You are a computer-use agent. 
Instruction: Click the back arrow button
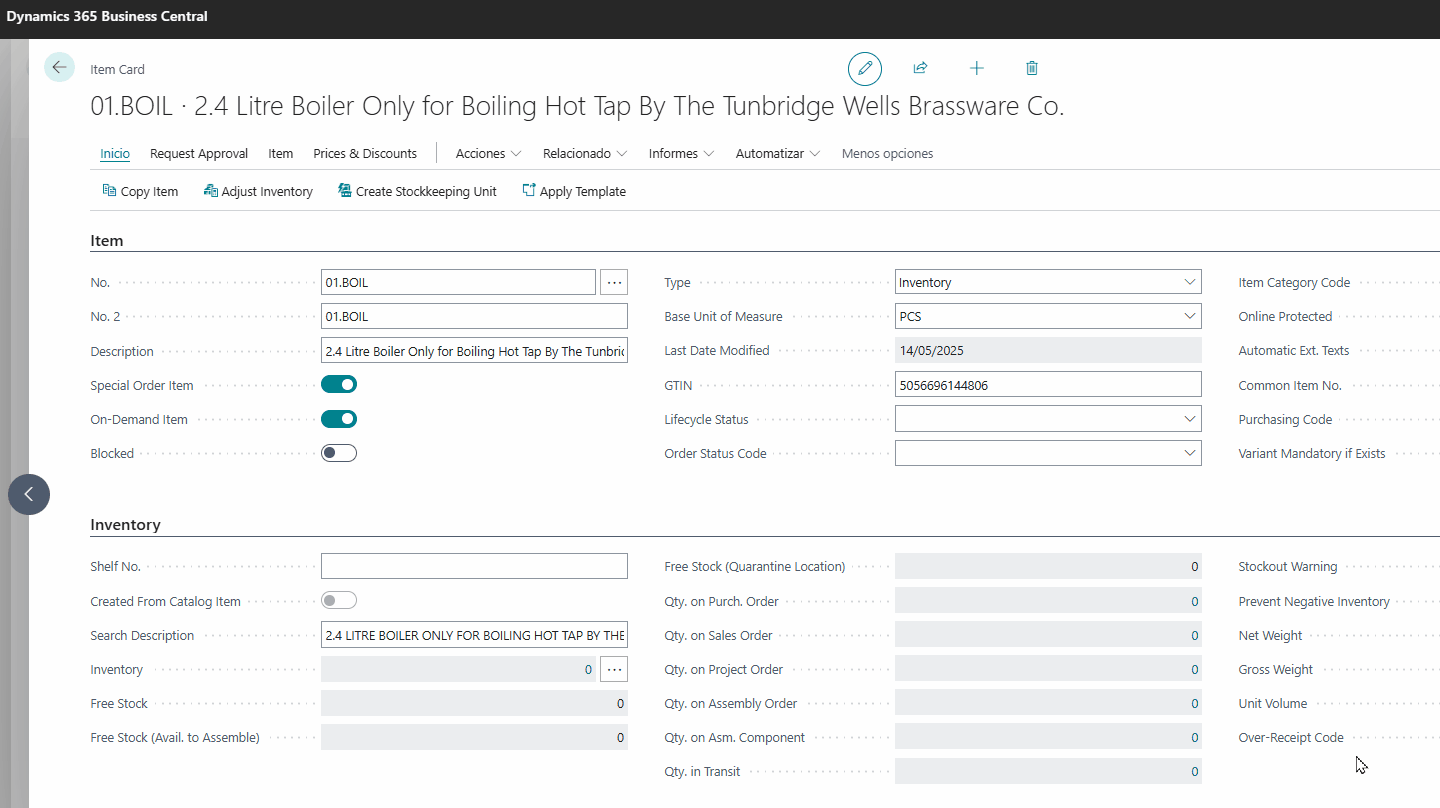59,68
